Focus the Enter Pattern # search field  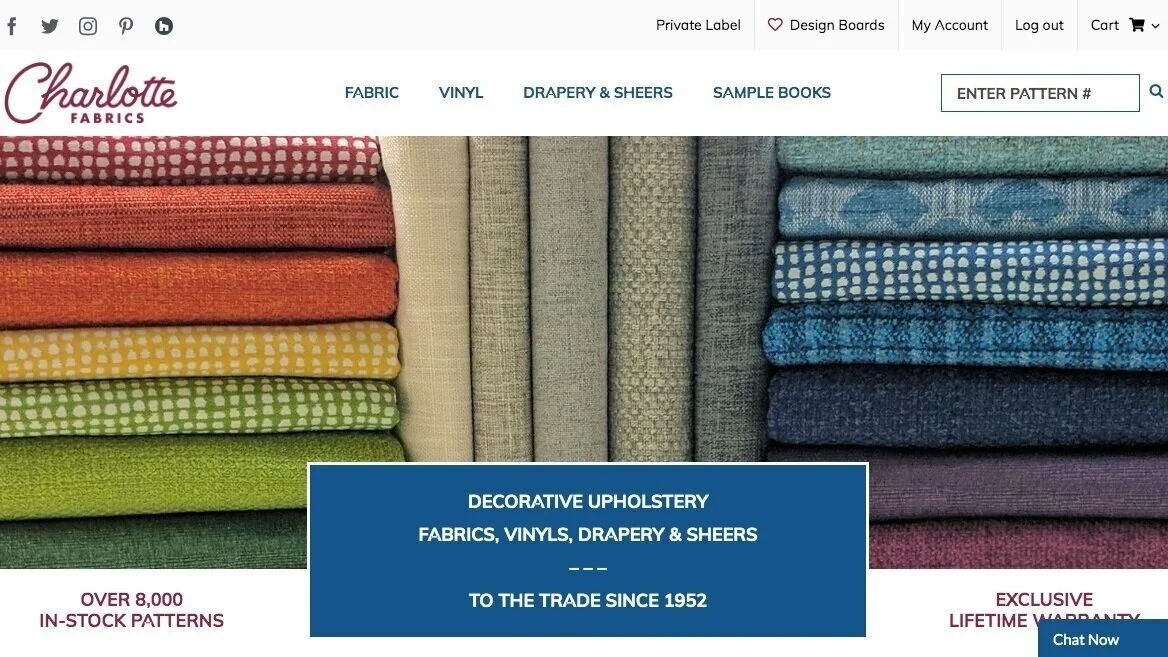pyautogui.click(x=1040, y=93)
